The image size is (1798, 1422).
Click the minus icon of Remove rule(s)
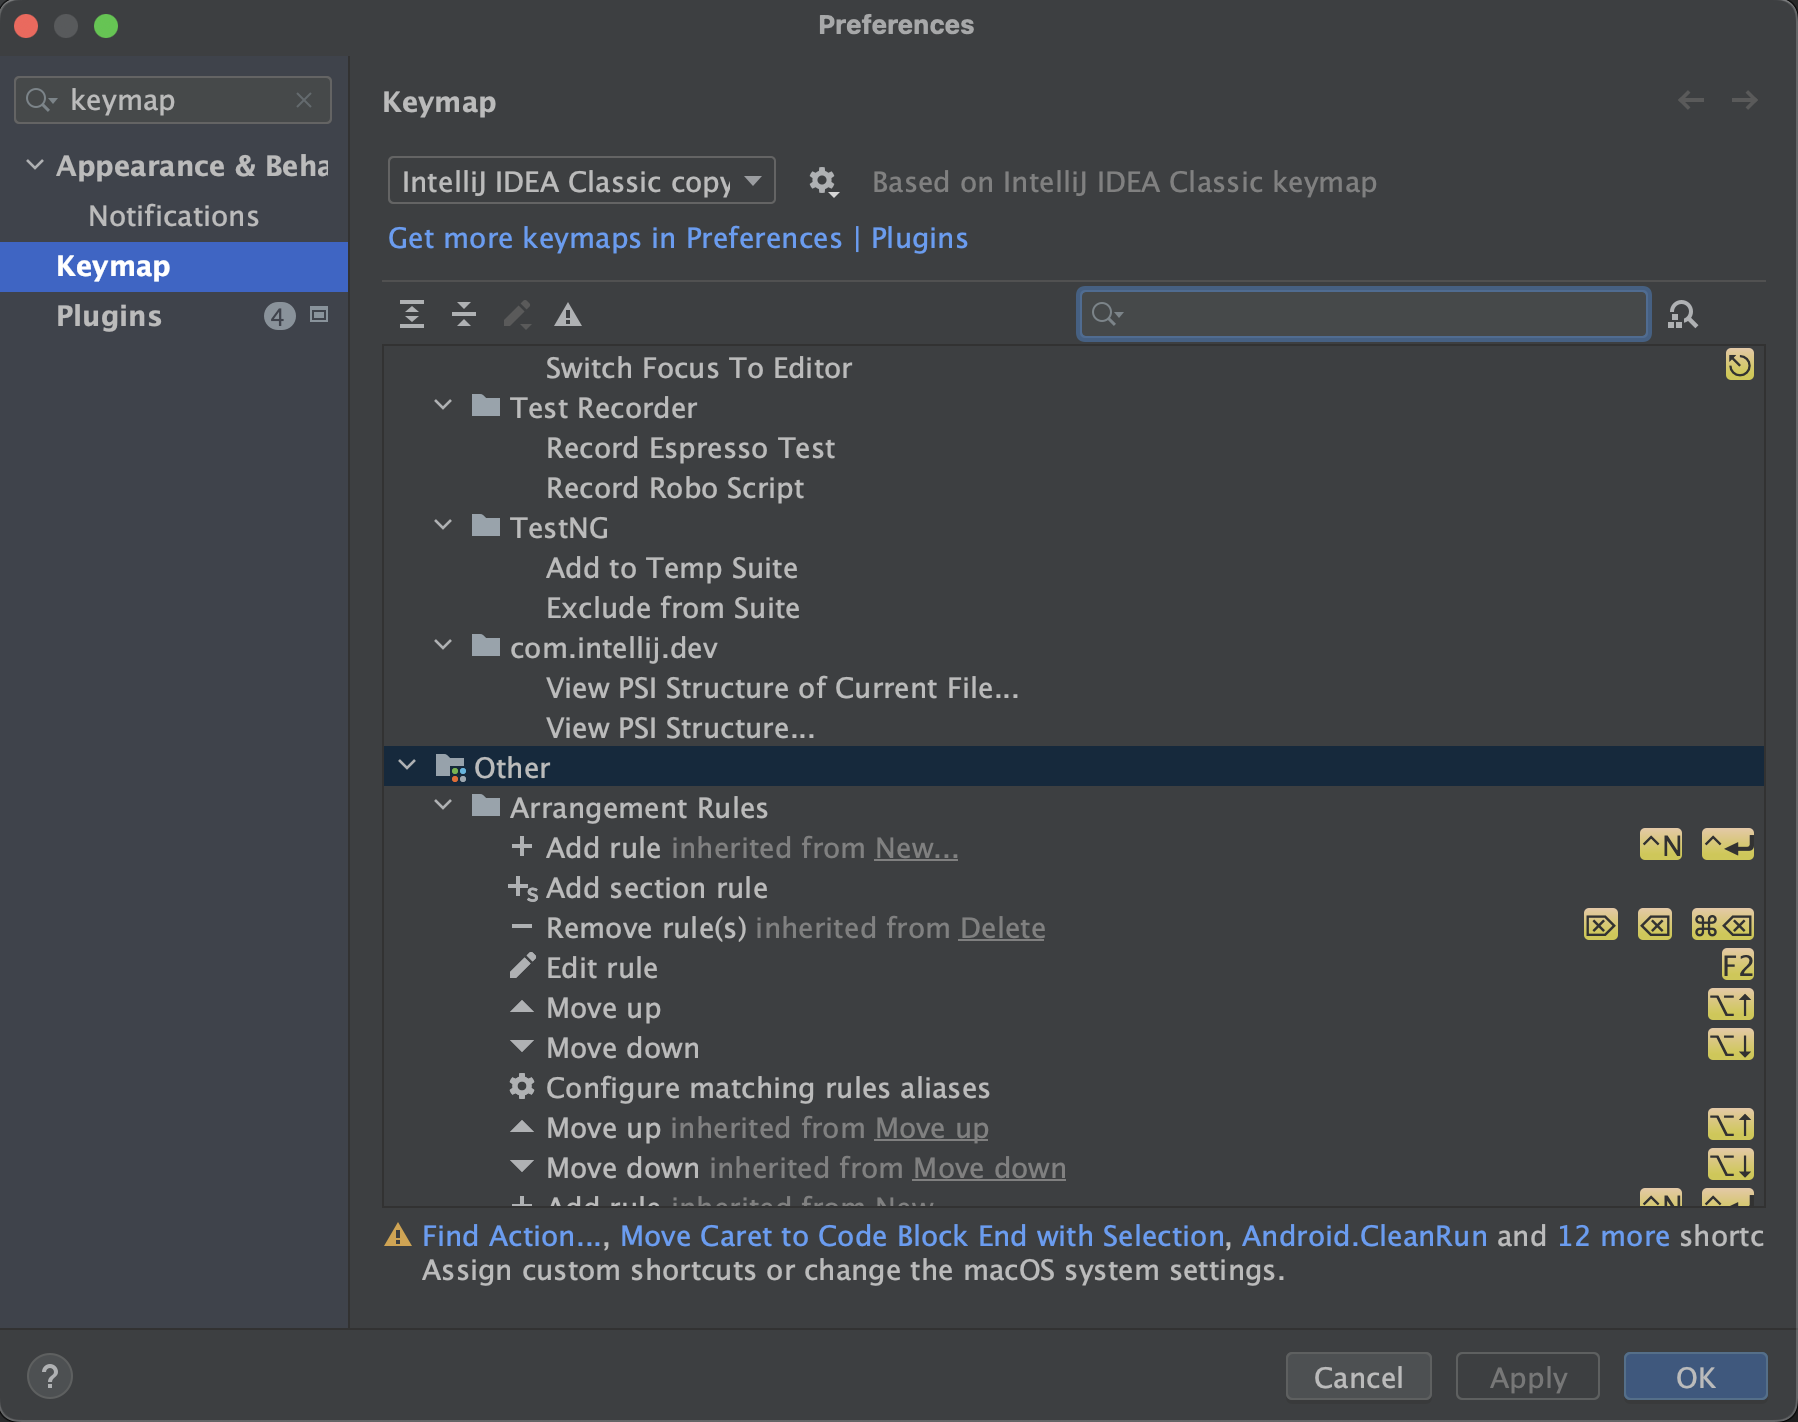point(521,927)
